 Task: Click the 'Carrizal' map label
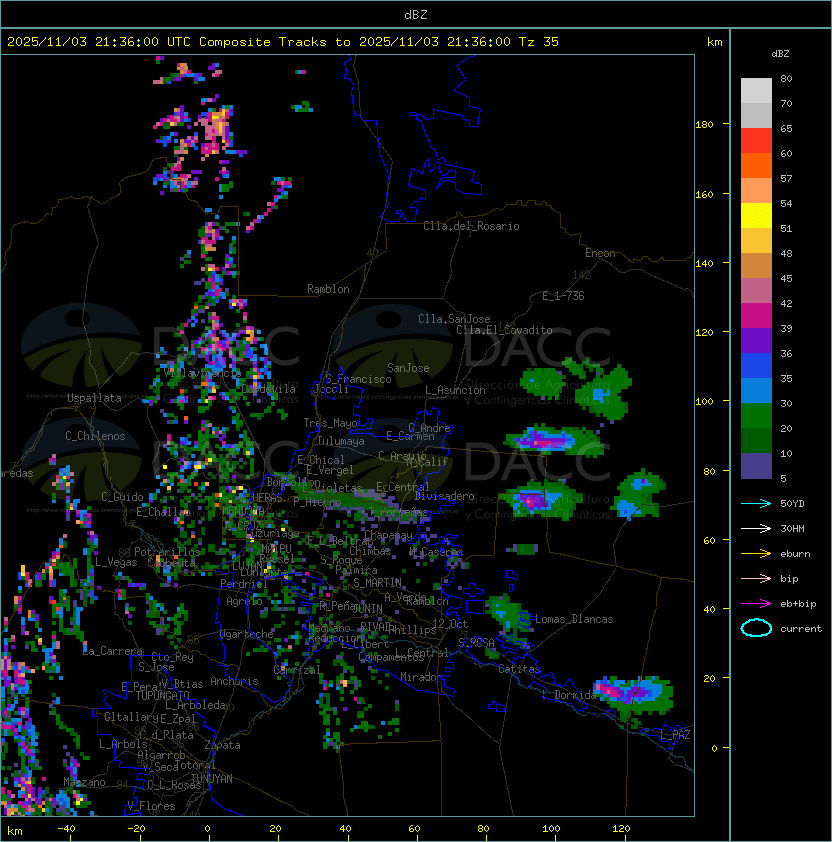pyautogui.click(x=297, y=670)
